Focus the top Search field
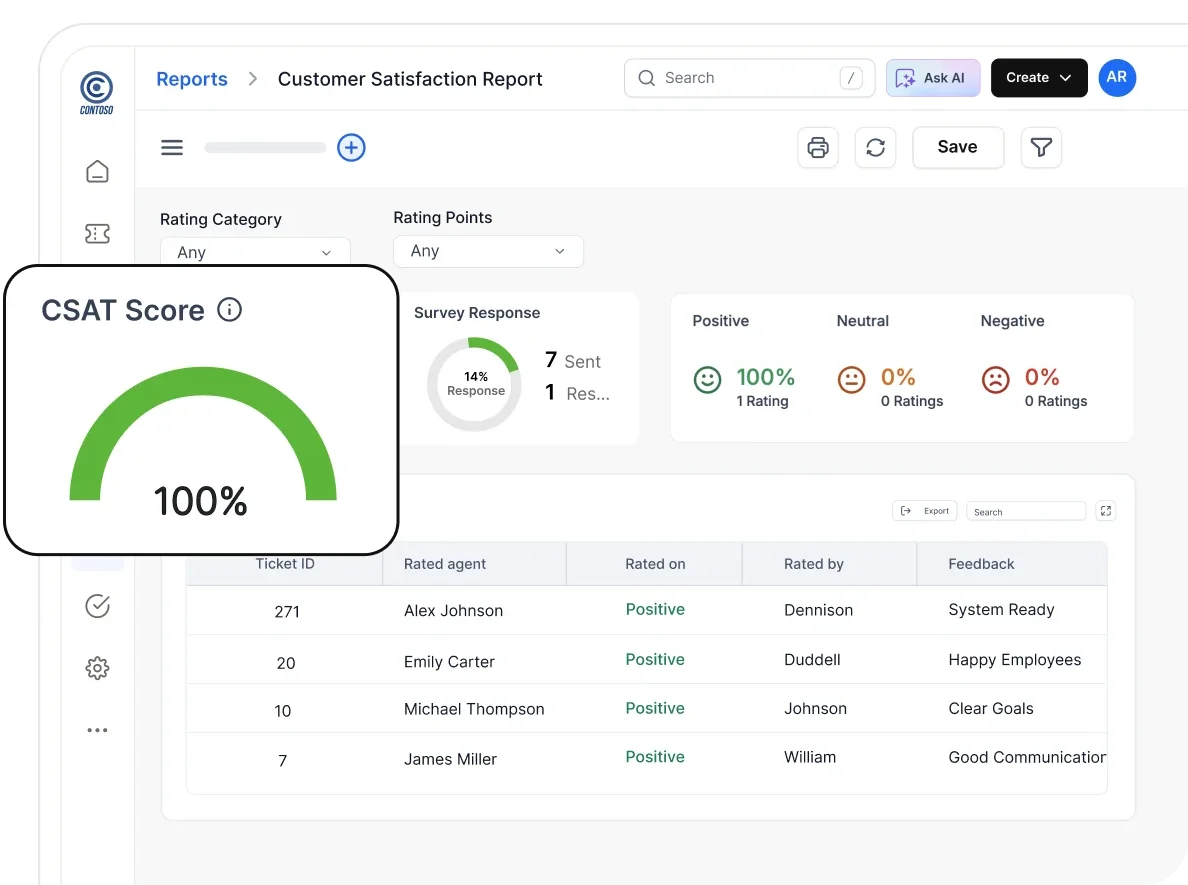The width and height of the screenshot is (1188, 885). [749, 77]
